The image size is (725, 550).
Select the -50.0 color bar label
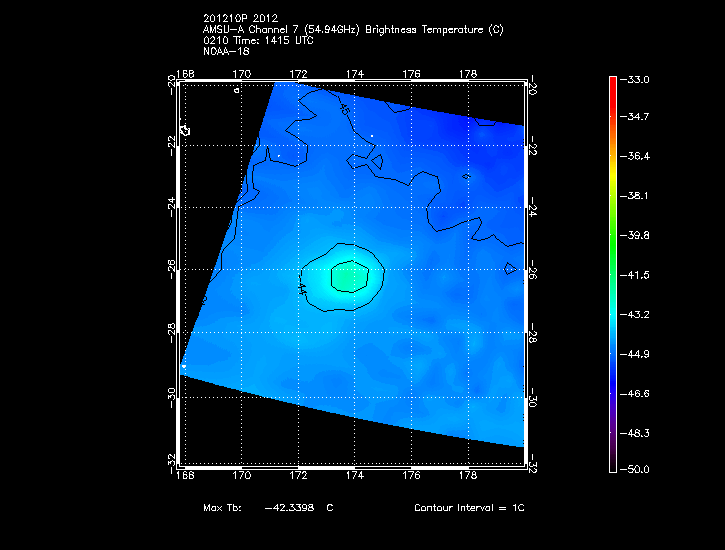[637, 469]
